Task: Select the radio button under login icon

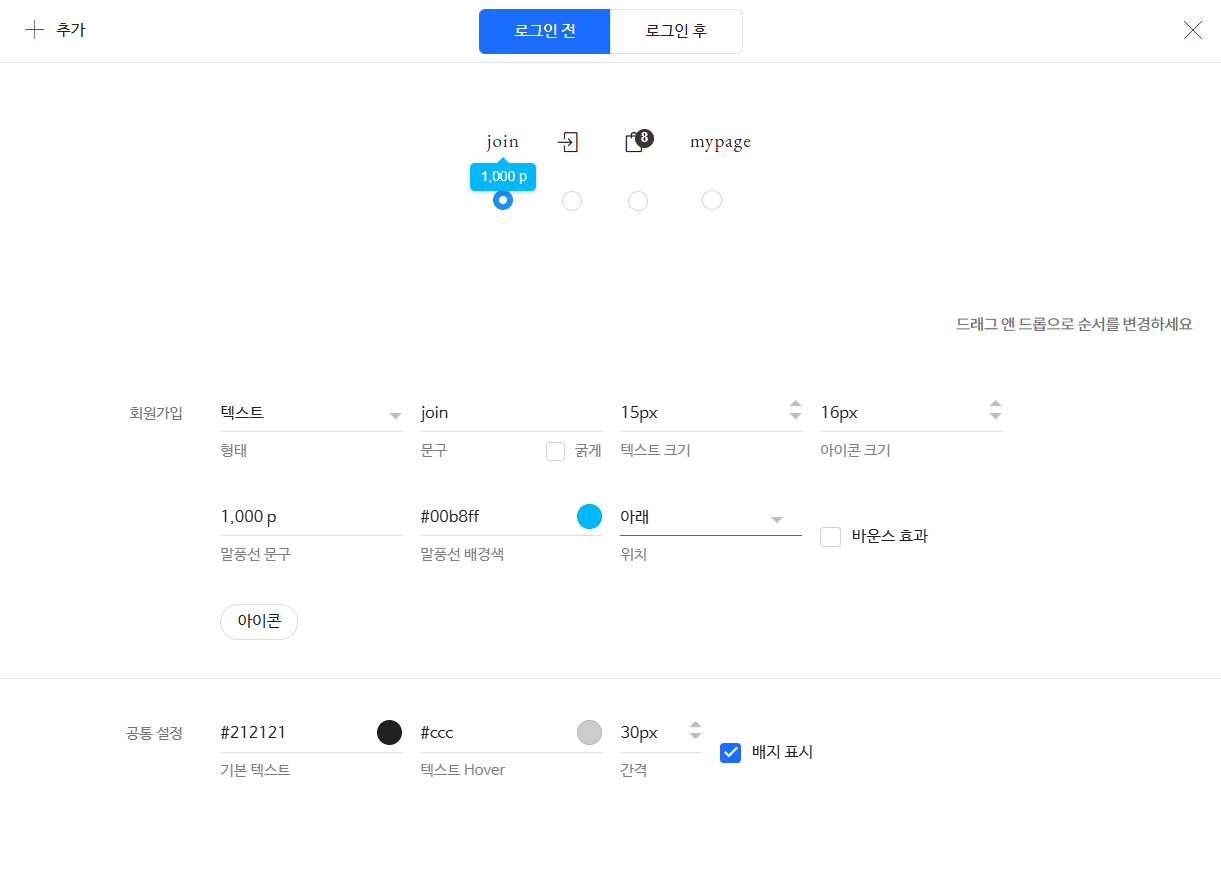Action: tap(572, 201)
